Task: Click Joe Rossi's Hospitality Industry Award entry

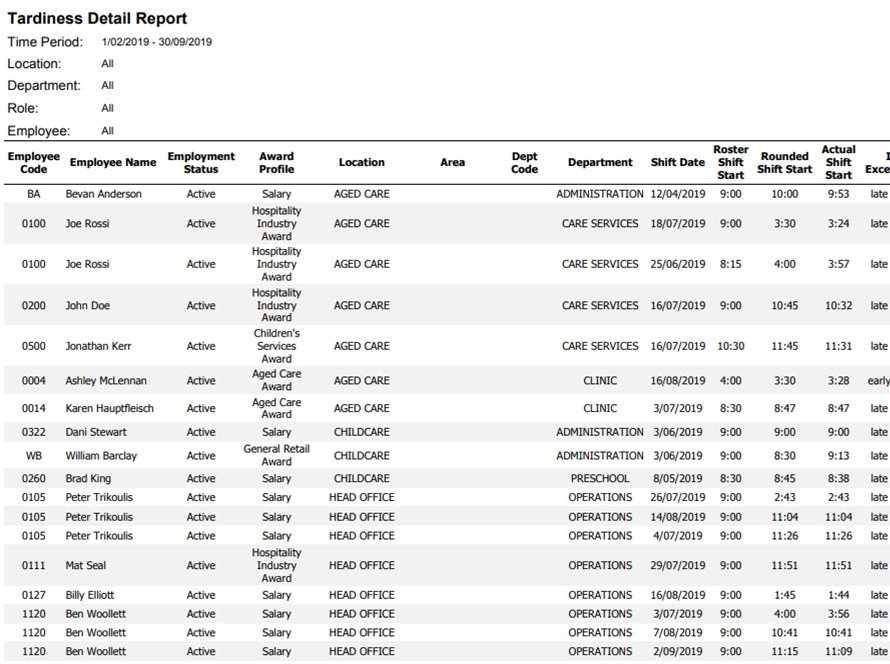Action: click(277, 223)
